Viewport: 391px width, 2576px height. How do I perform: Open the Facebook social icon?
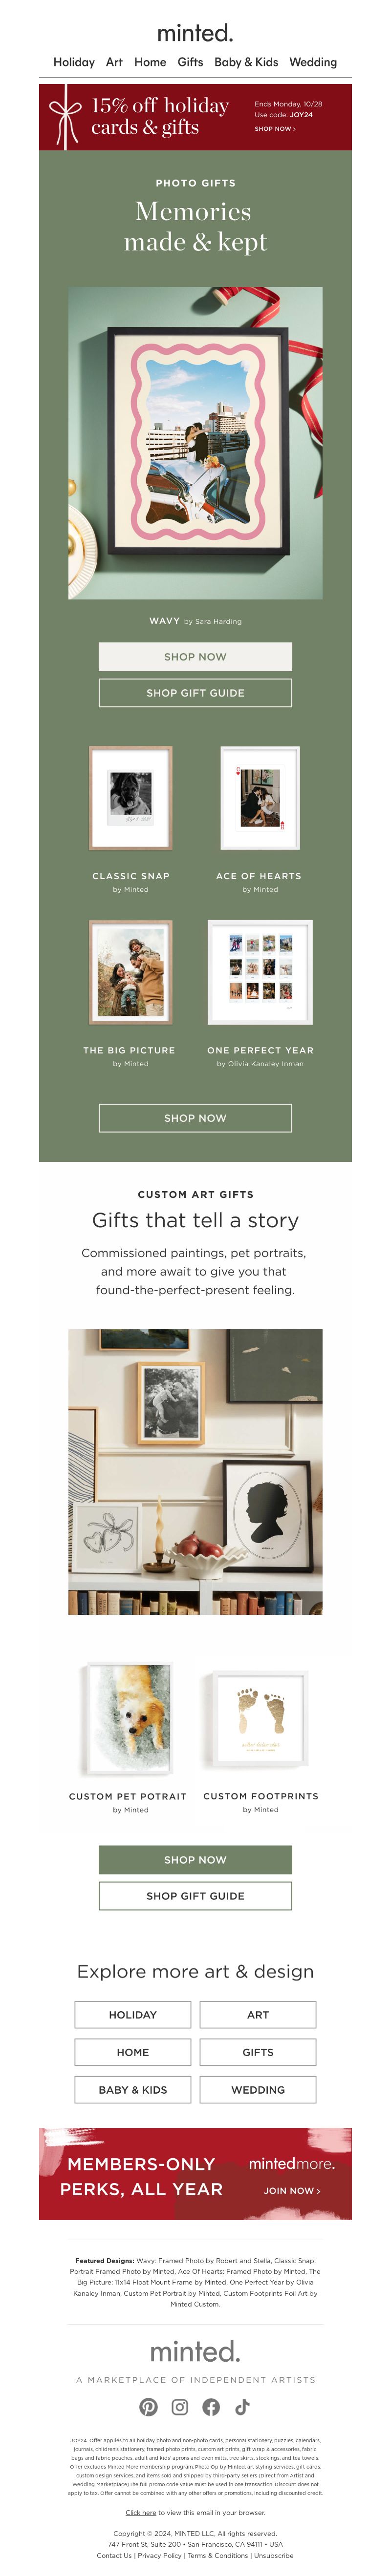[211, 2407]
